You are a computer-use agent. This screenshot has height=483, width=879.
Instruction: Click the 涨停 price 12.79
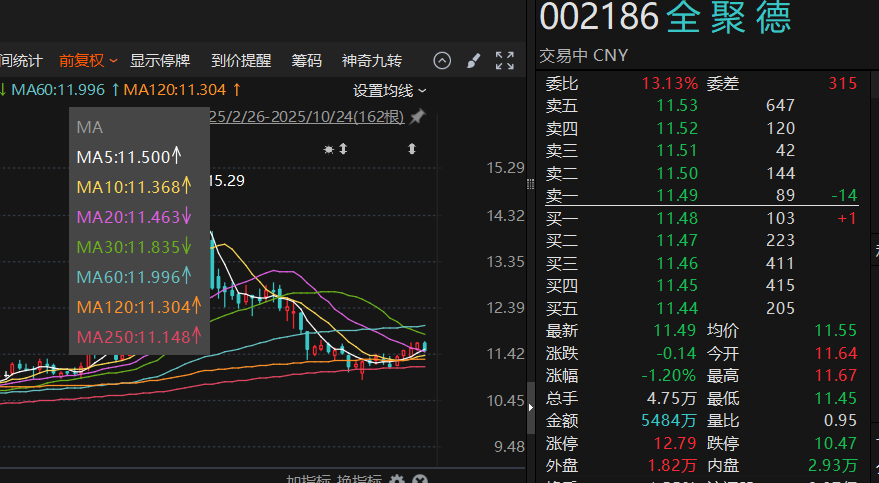click(675, 443)
